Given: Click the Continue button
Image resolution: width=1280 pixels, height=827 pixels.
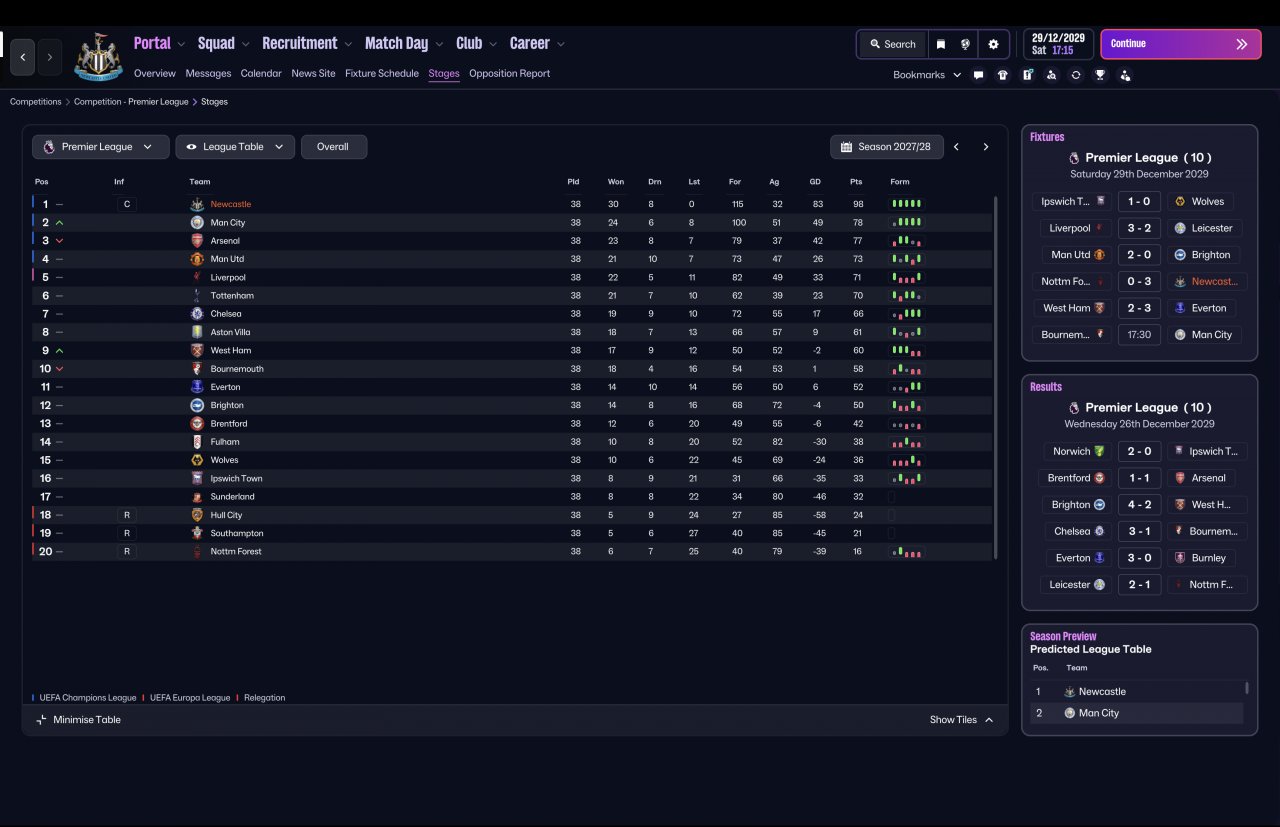Looking at the screenshot, I should 1181,44.
